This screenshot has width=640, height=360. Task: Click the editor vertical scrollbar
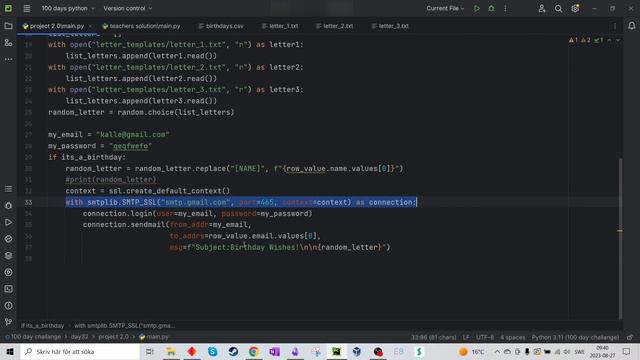[x=620, y=239]
